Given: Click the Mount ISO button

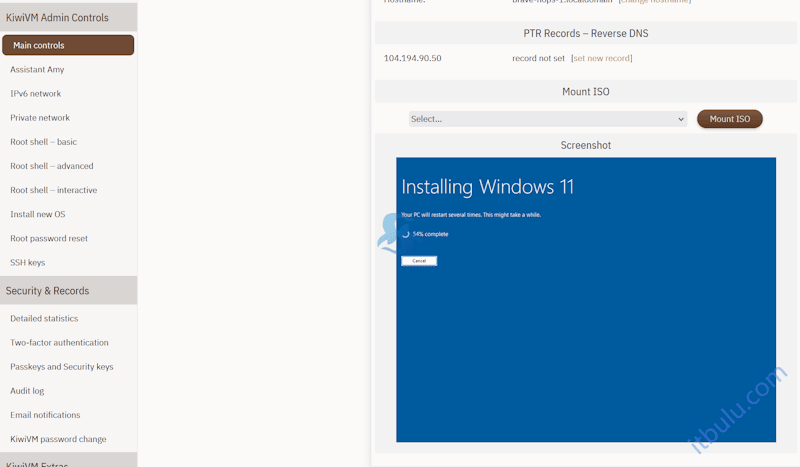Looking at the screenshot, I should pyautogui.click(x=730, y=119).
